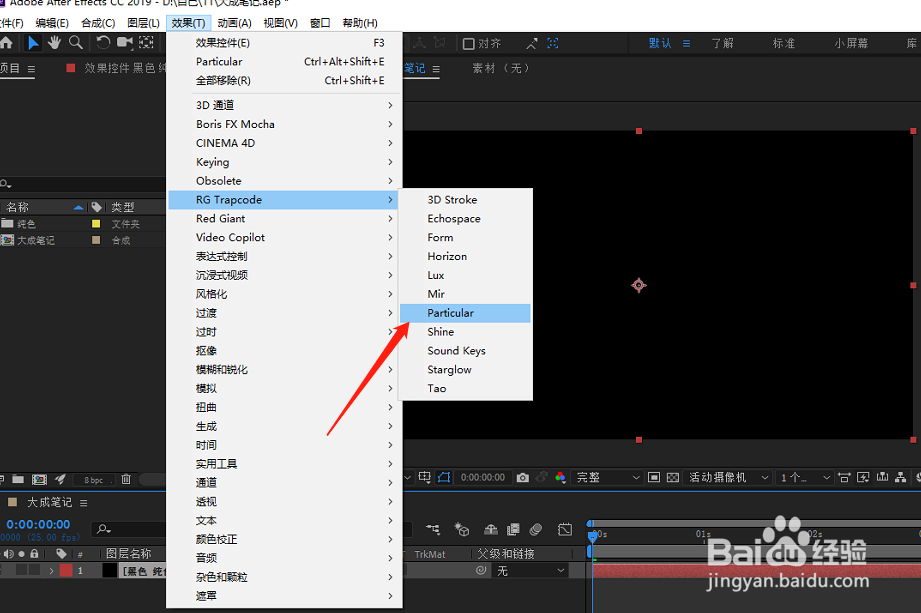The image size is (921, 613).
Task: Select the Pan Behind anchor point tool
Action: click(146, 43)
